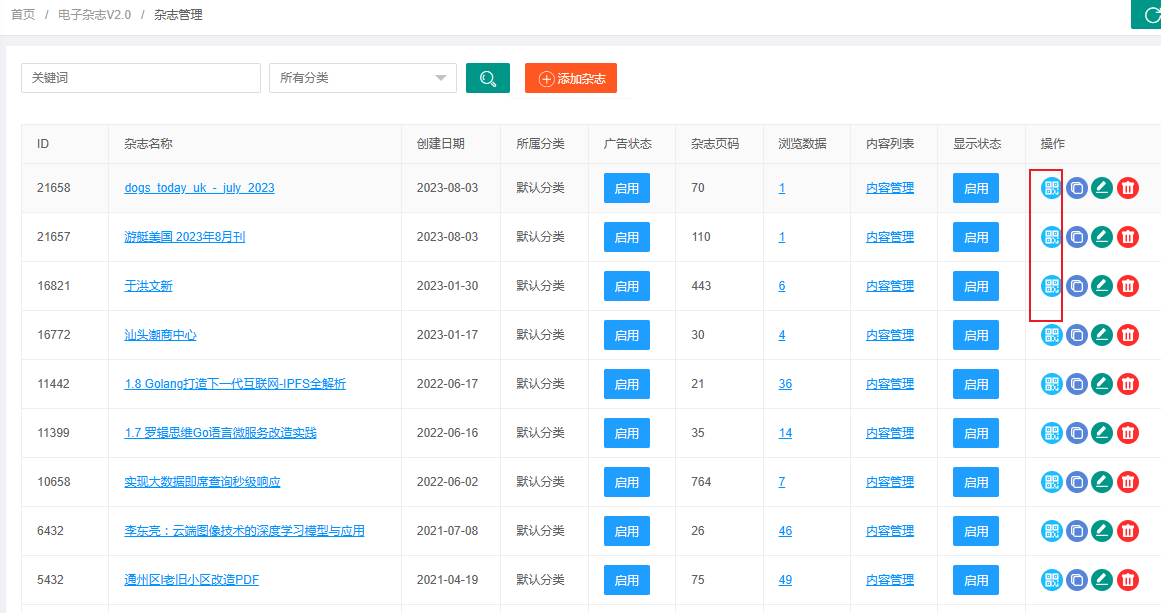Edit the 于洪文新 magazine entry
This screenshot has height=613, width=1161.
(x=1101, y=286)
